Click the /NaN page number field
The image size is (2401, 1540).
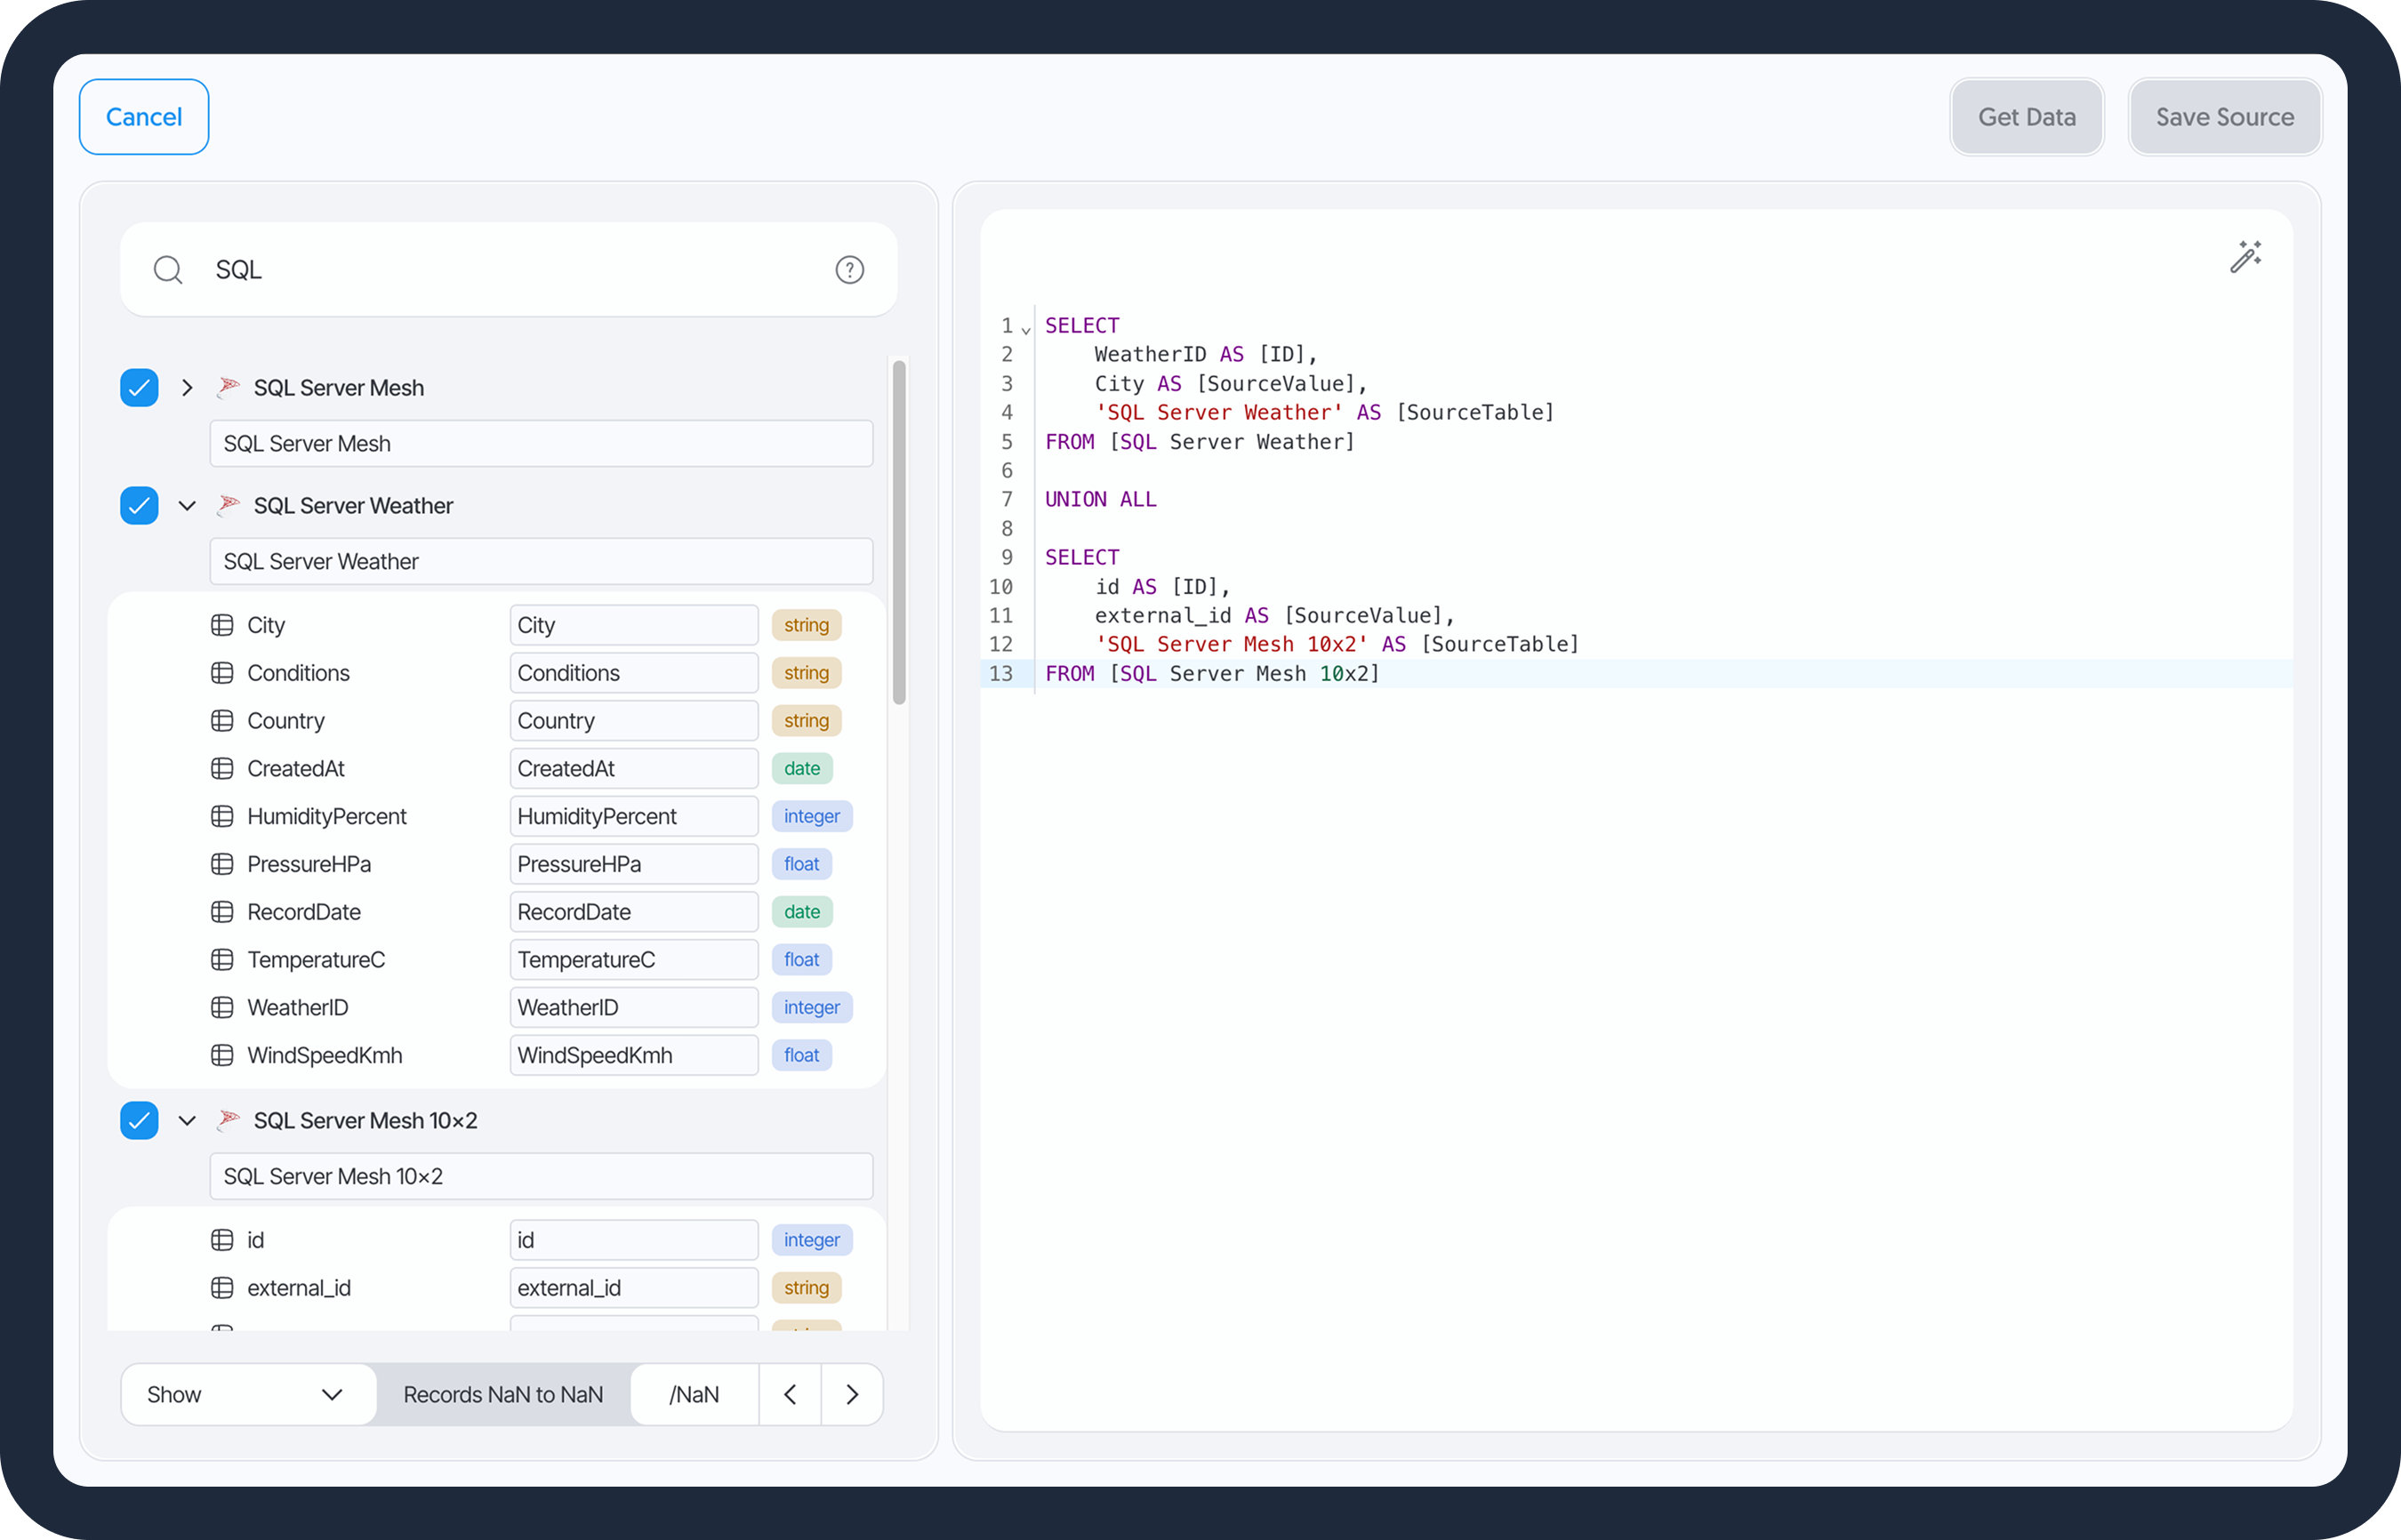(694, 1394)
